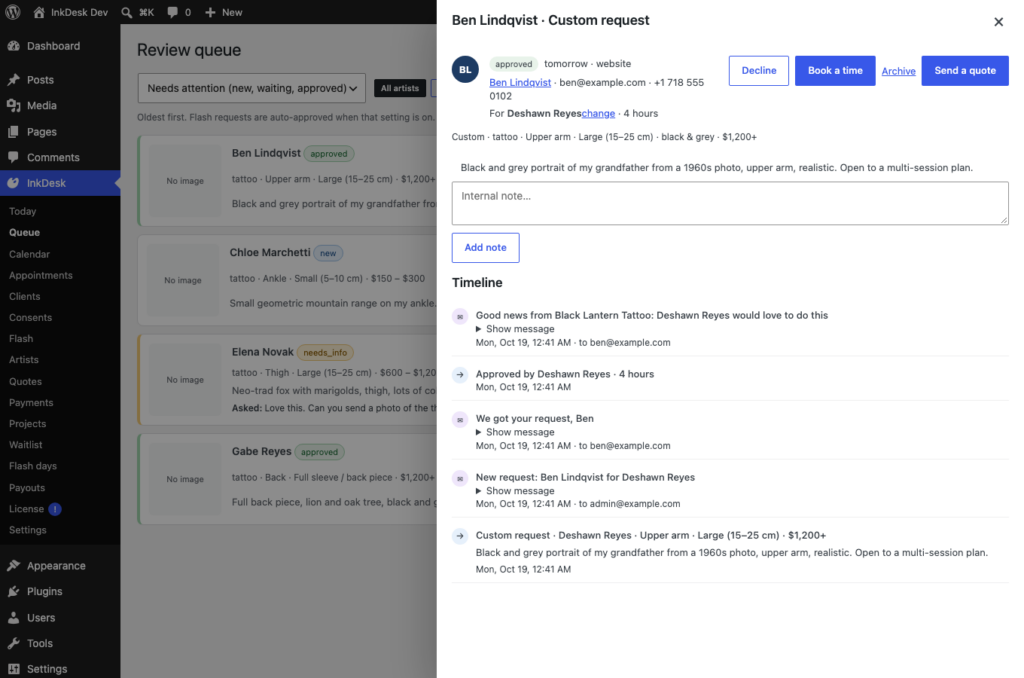The image size is (1024, 678).
Task: Open Clients in InkDesk menu
Action: 25,297
